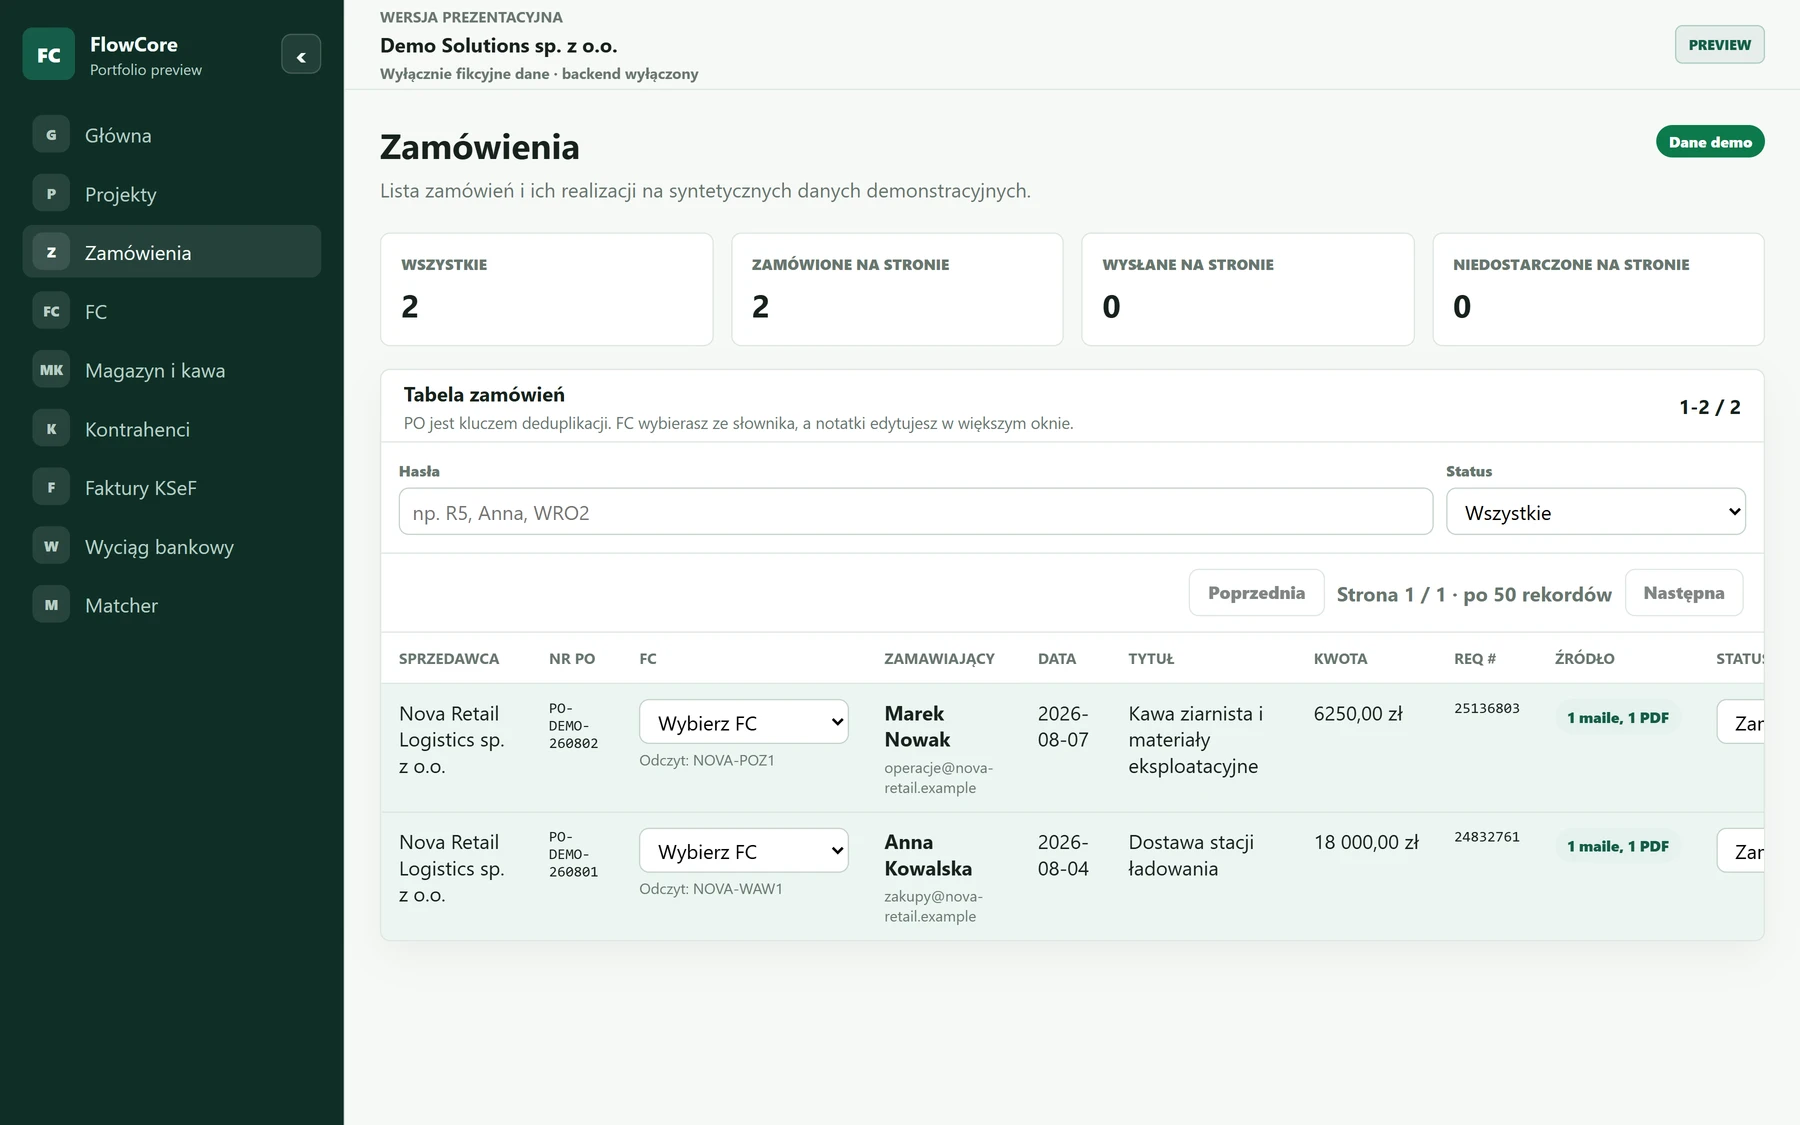Click REQ number 25136803
The height and width of the screenshot is (1125, 1800).
pos(1487,708)
